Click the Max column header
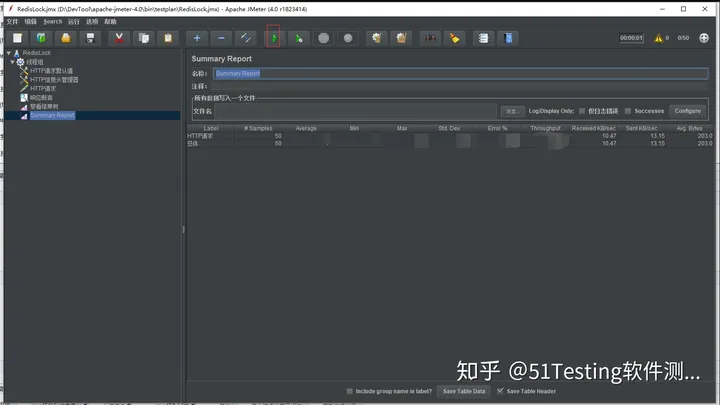This screenshot has height=405, width=720. [x=402, y=129]
